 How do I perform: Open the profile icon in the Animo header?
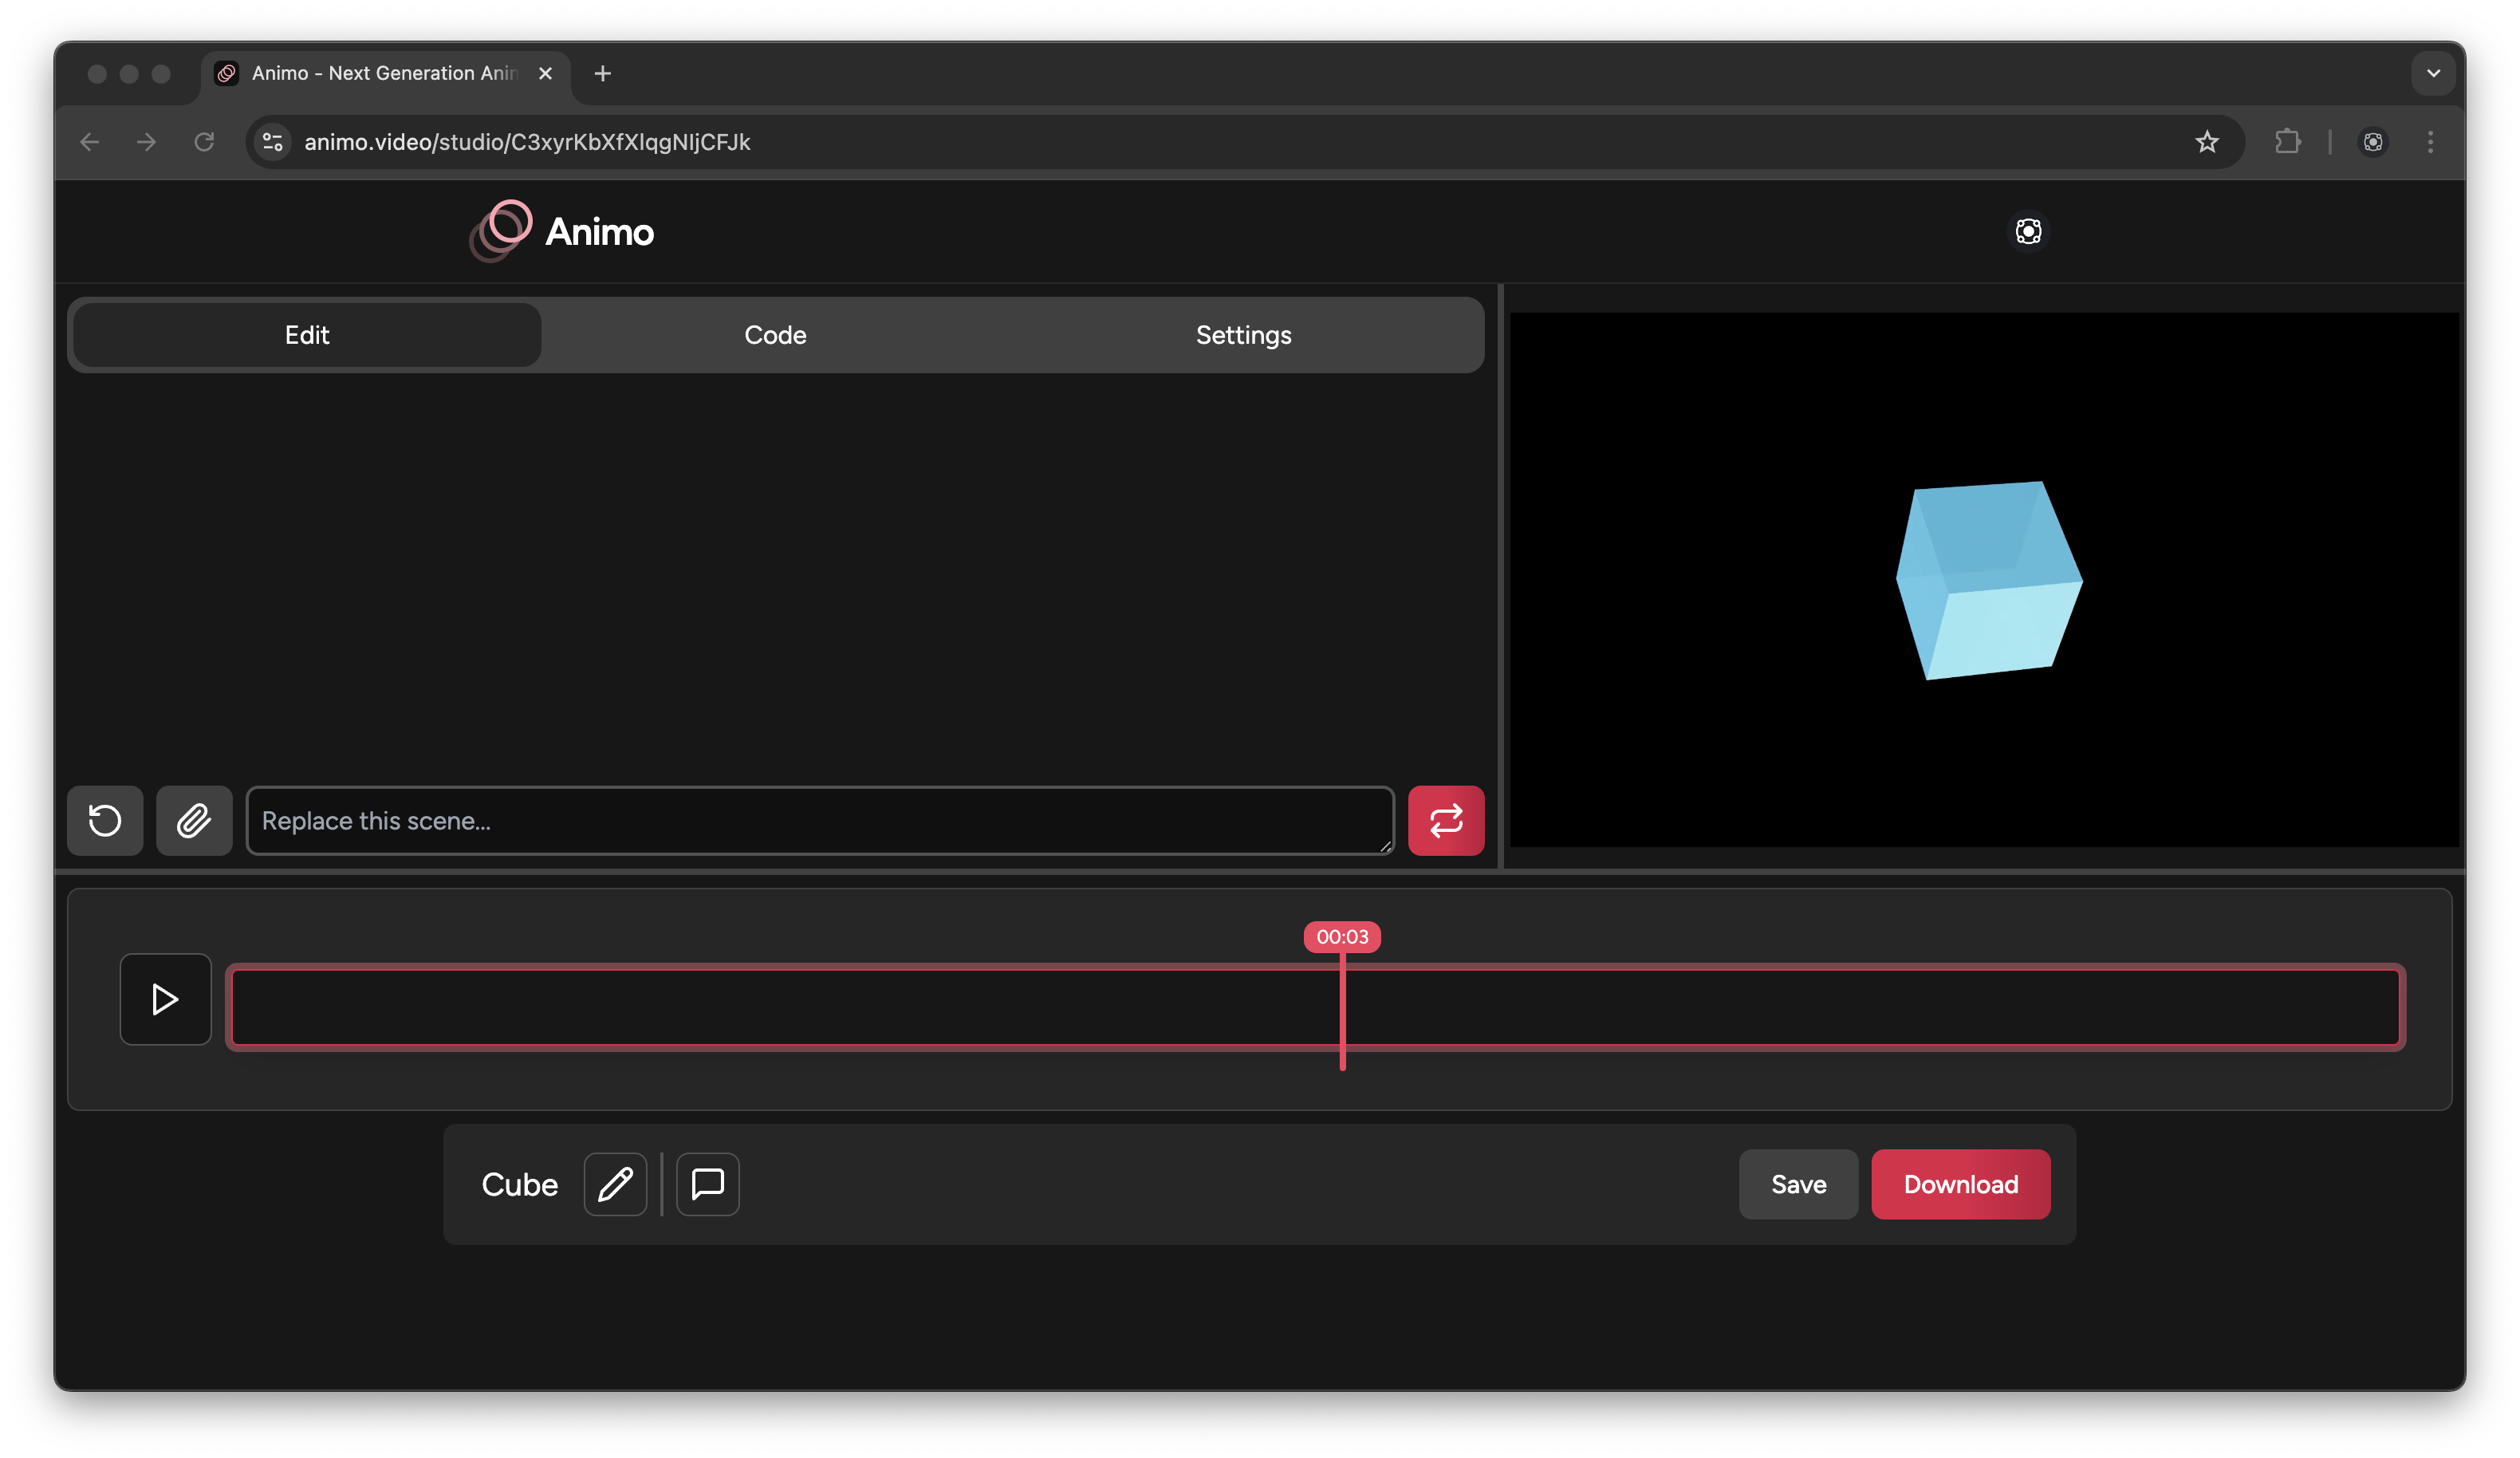pos(2028,231)
